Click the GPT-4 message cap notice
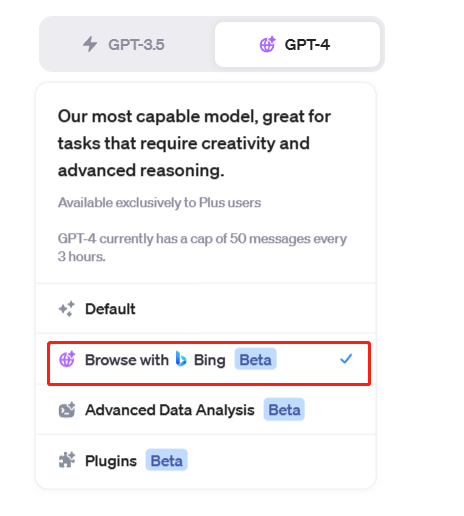 [202, 247]
